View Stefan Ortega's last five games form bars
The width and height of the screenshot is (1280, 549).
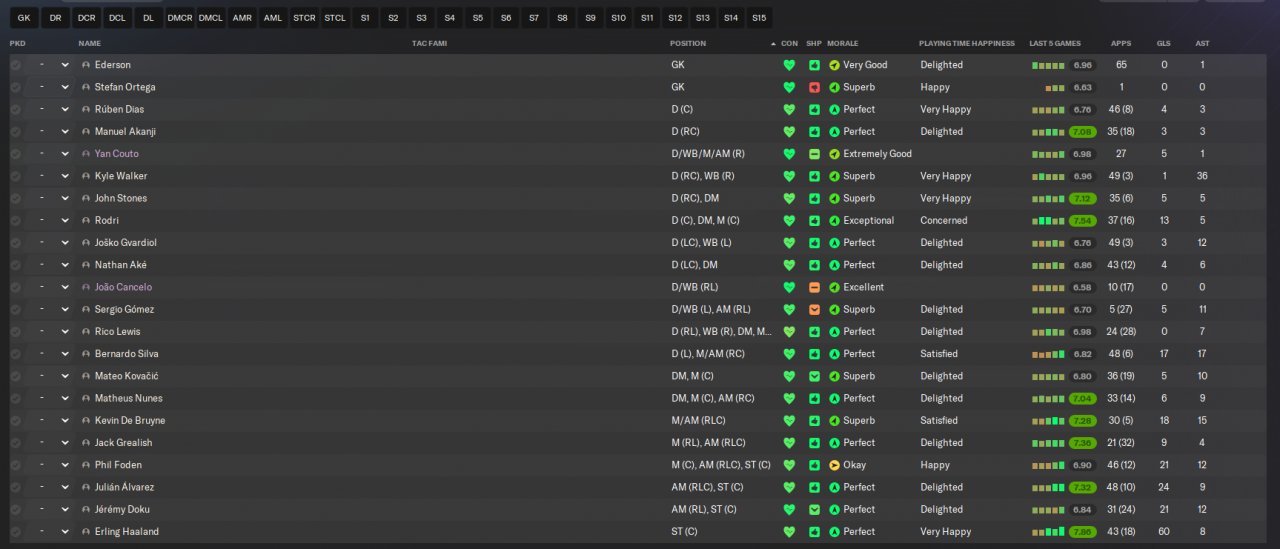pos(1055,87)
